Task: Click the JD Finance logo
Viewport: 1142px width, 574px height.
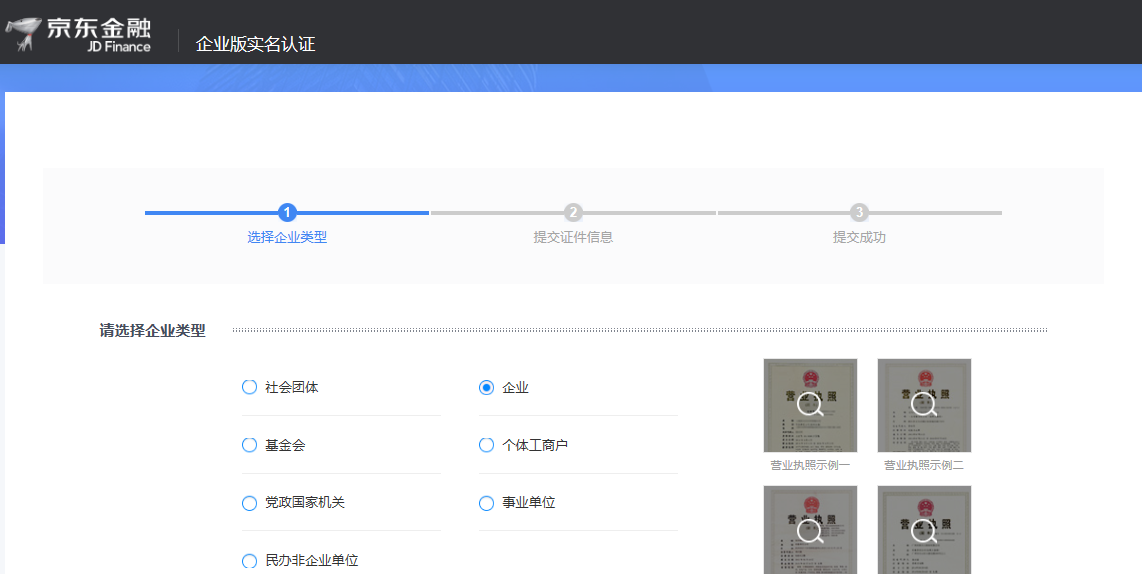Action: (78, 33)
